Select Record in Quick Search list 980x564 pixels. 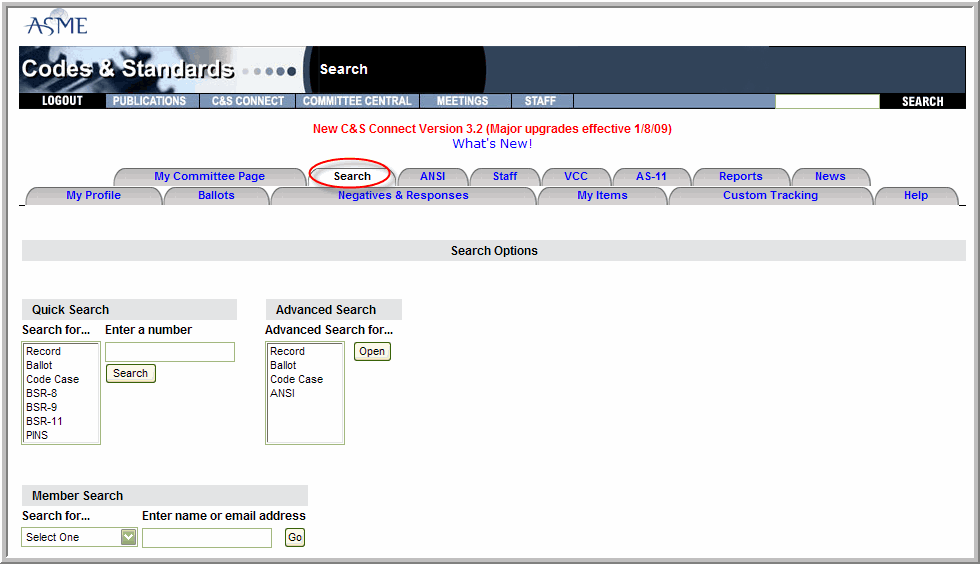pyautogui.click(x=61, y=351)
